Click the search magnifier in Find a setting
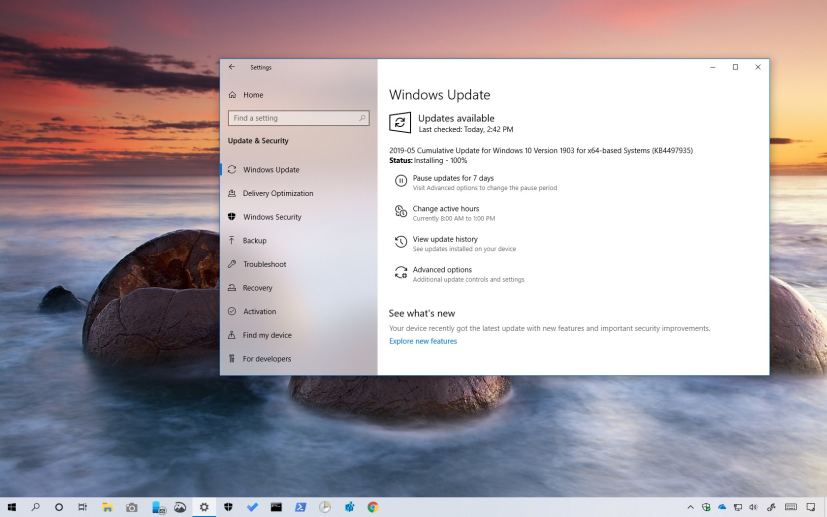This screenshot has height=517, width=827. click(362, 118)
